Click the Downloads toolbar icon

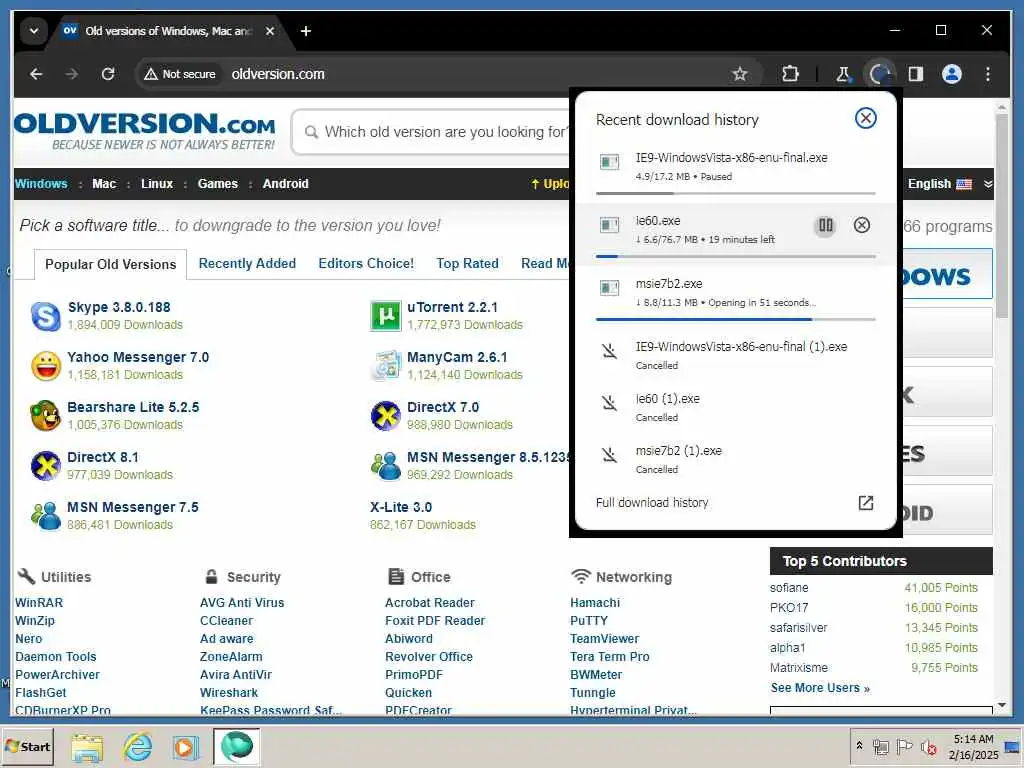tap(880, 74)
